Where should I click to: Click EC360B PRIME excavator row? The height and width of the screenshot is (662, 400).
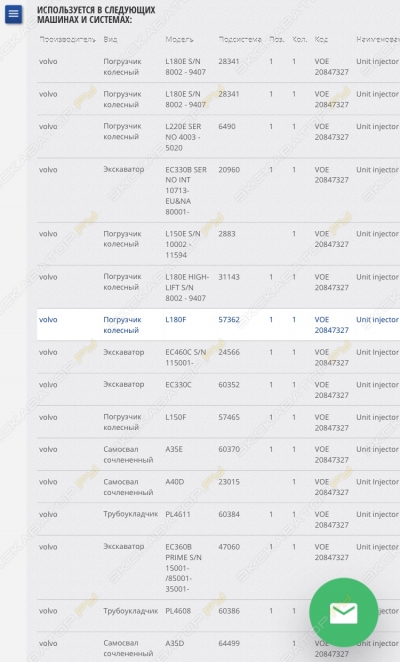click(218, 567)
